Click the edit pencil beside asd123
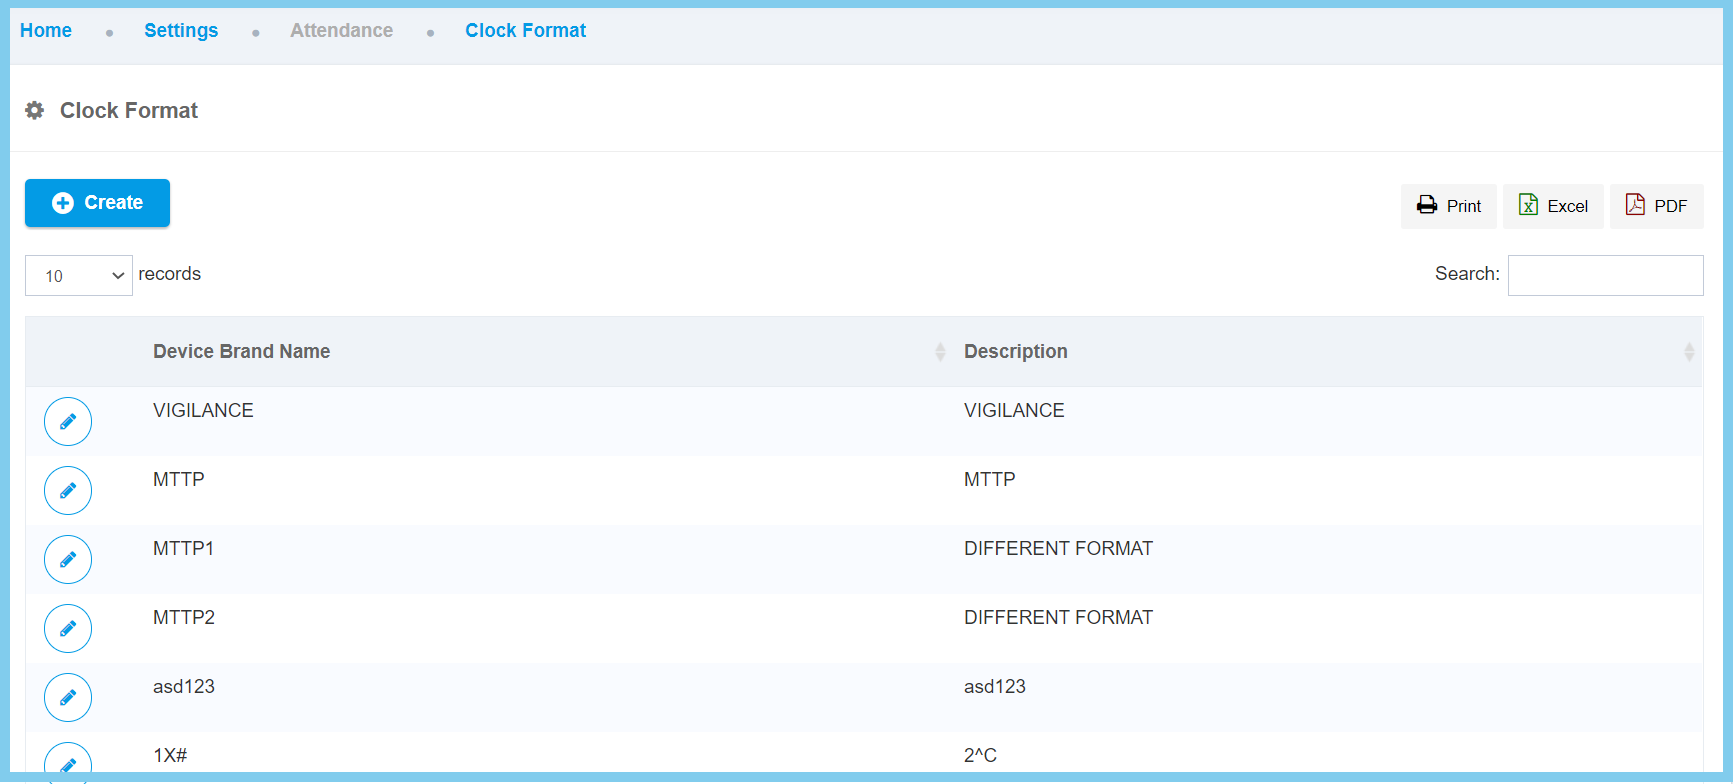The height and width of the screenshot is (784, 1733). tap(68, 698)
